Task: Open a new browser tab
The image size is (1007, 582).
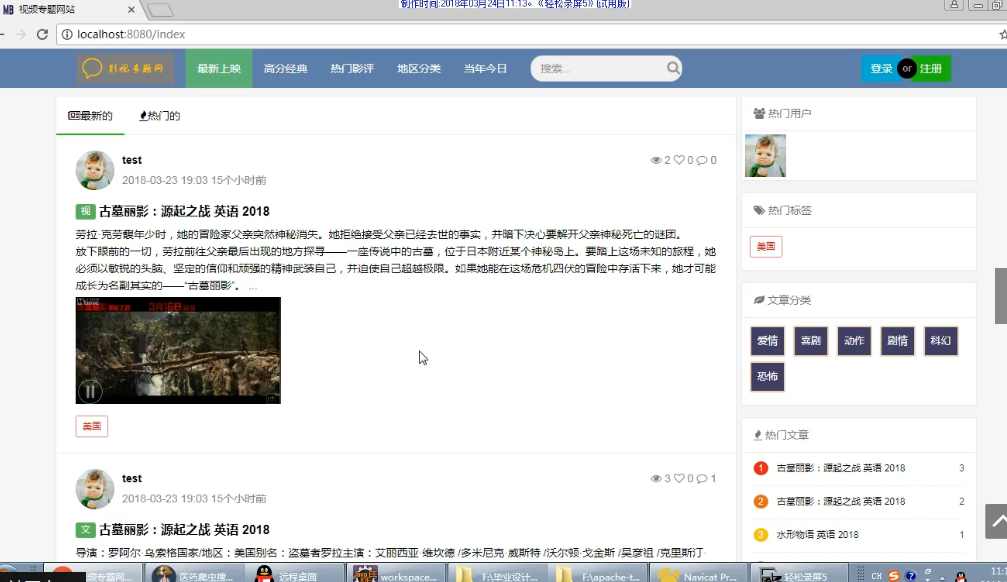Action: (160, 10)
